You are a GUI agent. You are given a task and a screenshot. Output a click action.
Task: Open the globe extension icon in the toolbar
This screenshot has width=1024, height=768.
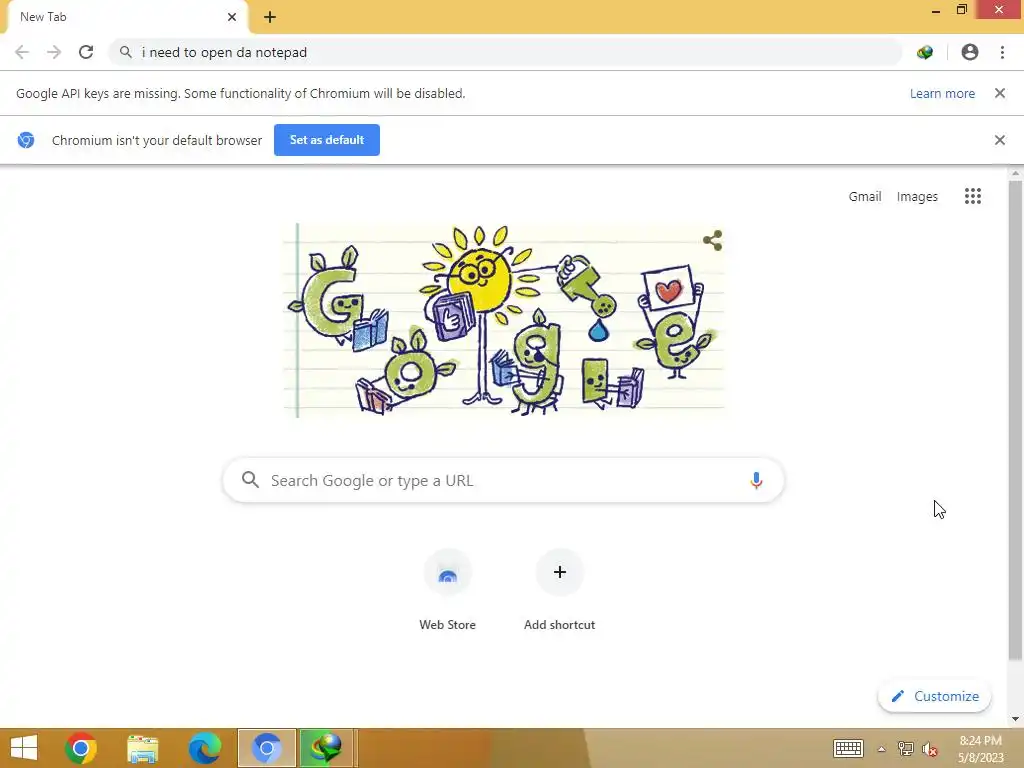(x=925, y=52)
